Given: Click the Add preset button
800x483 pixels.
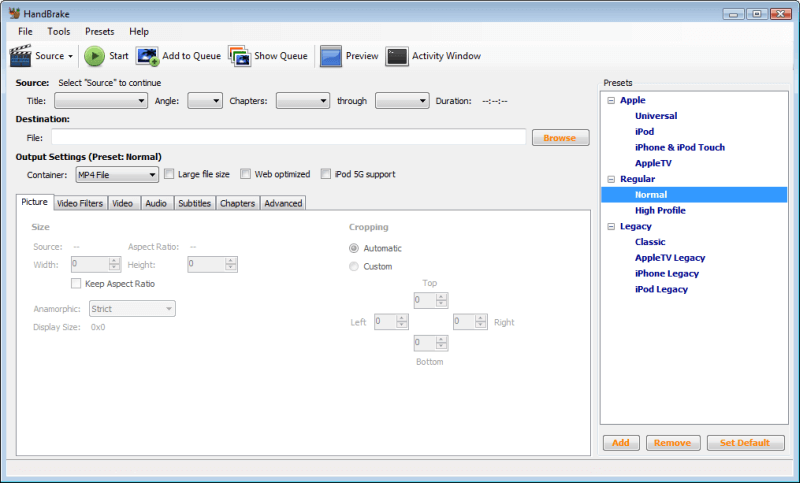Looking at the screenshot, I should [621, 443].
